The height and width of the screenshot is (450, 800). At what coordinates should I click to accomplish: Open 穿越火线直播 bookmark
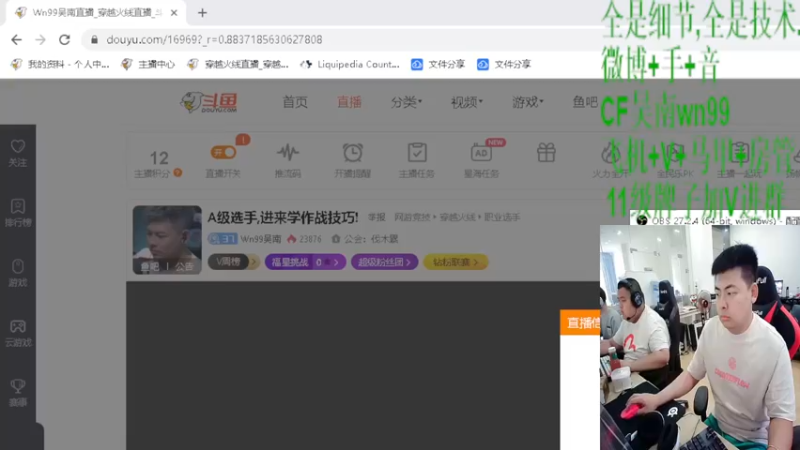click(238, 64)
